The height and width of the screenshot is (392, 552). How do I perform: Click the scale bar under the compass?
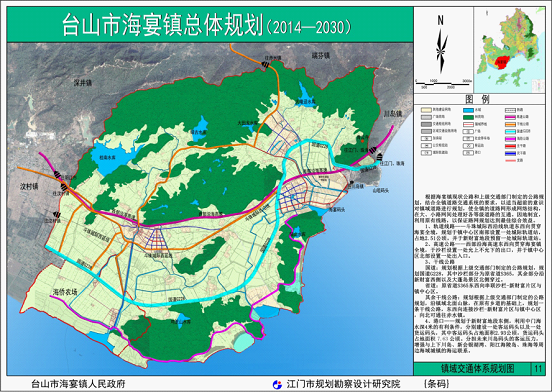(443, 84)
